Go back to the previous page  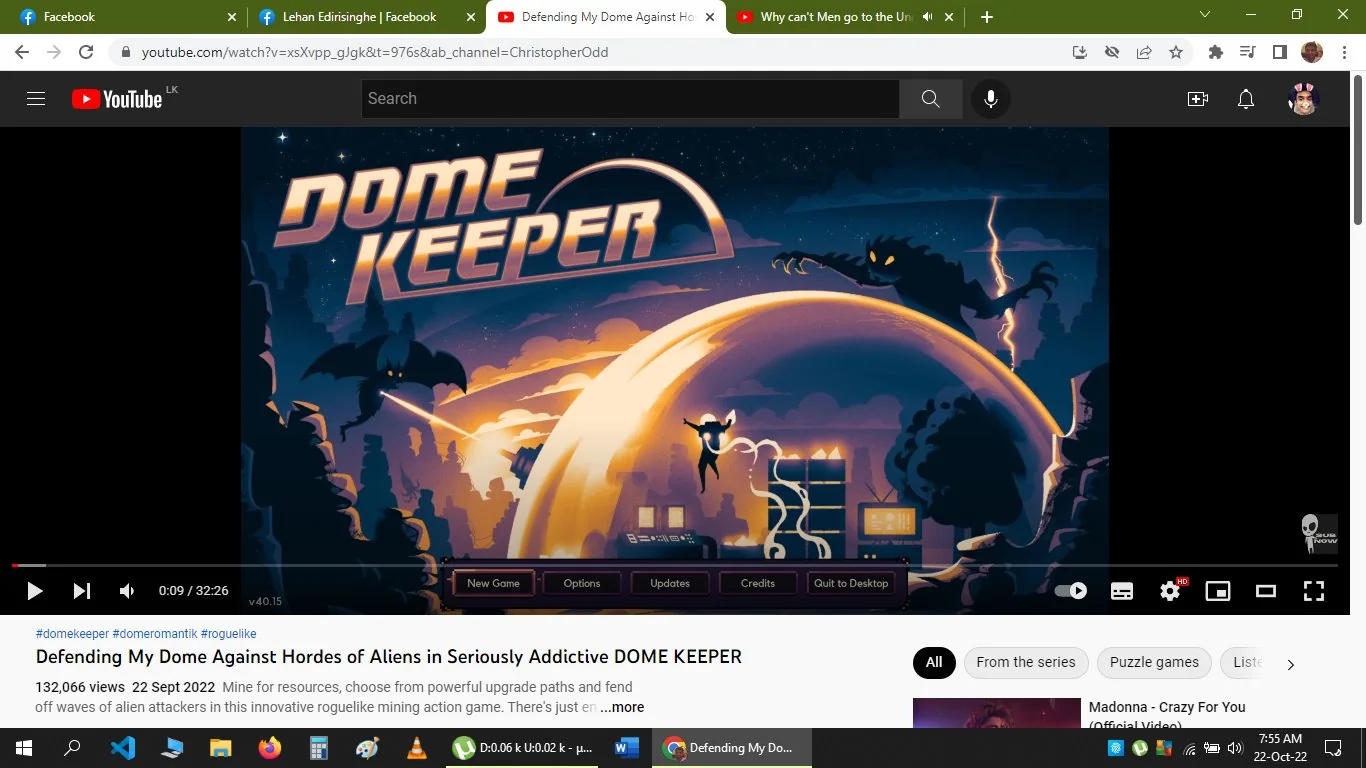pyautogui.click(x=22, y=52)
